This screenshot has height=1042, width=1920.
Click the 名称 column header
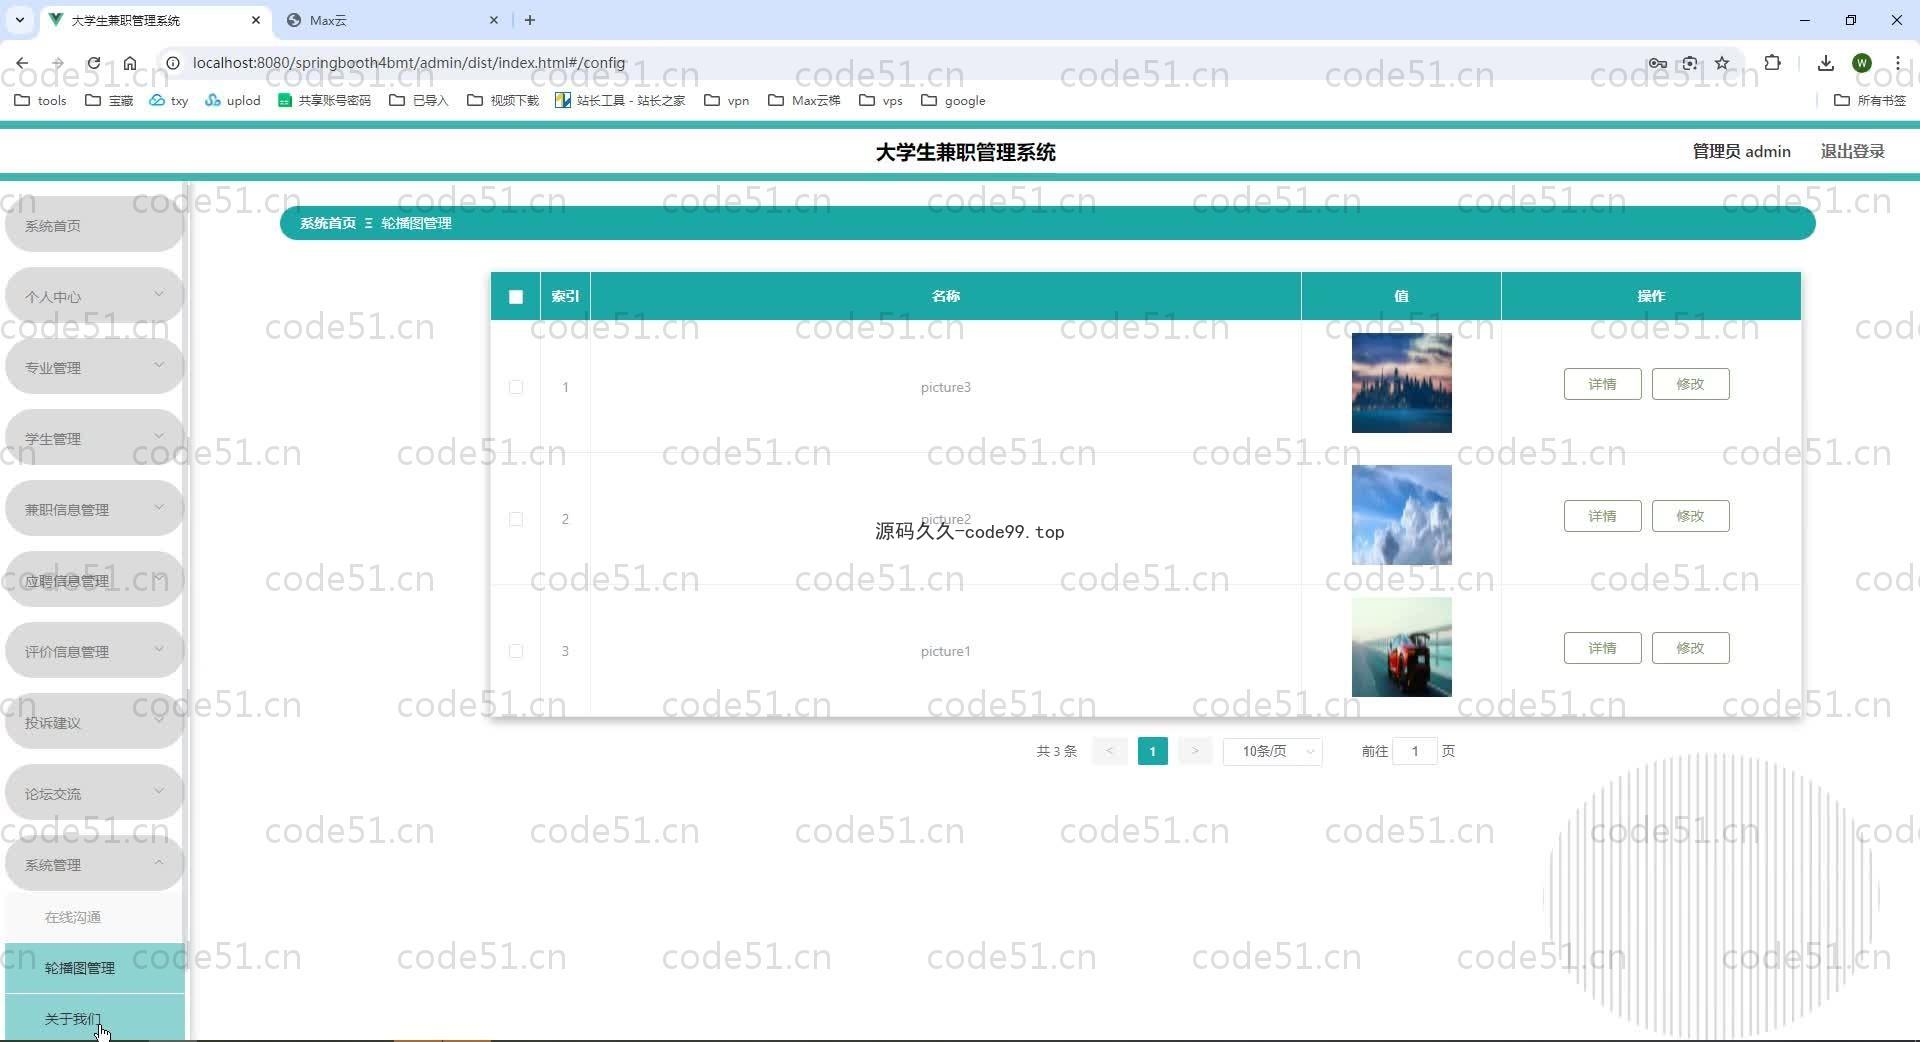click(x=945, y=296)
